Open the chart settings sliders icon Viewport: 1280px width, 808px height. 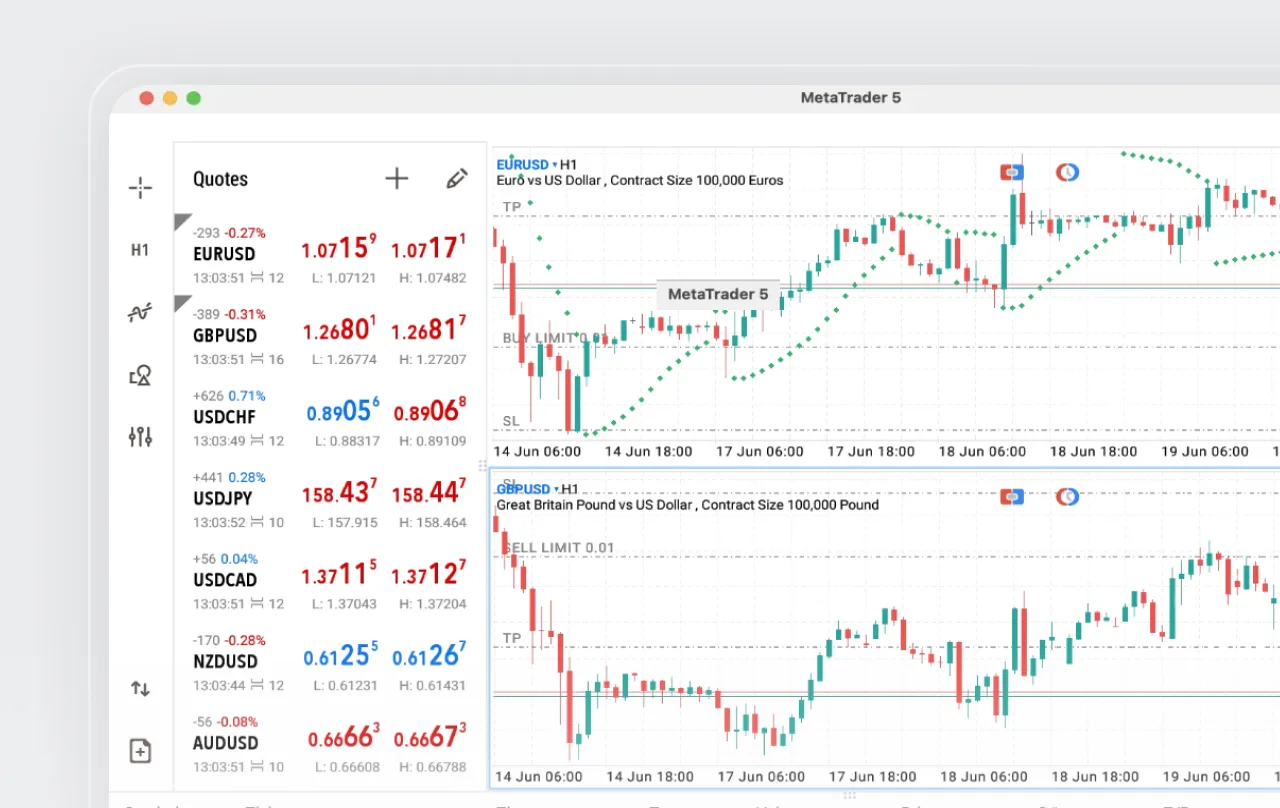click(x=140, y=436)
